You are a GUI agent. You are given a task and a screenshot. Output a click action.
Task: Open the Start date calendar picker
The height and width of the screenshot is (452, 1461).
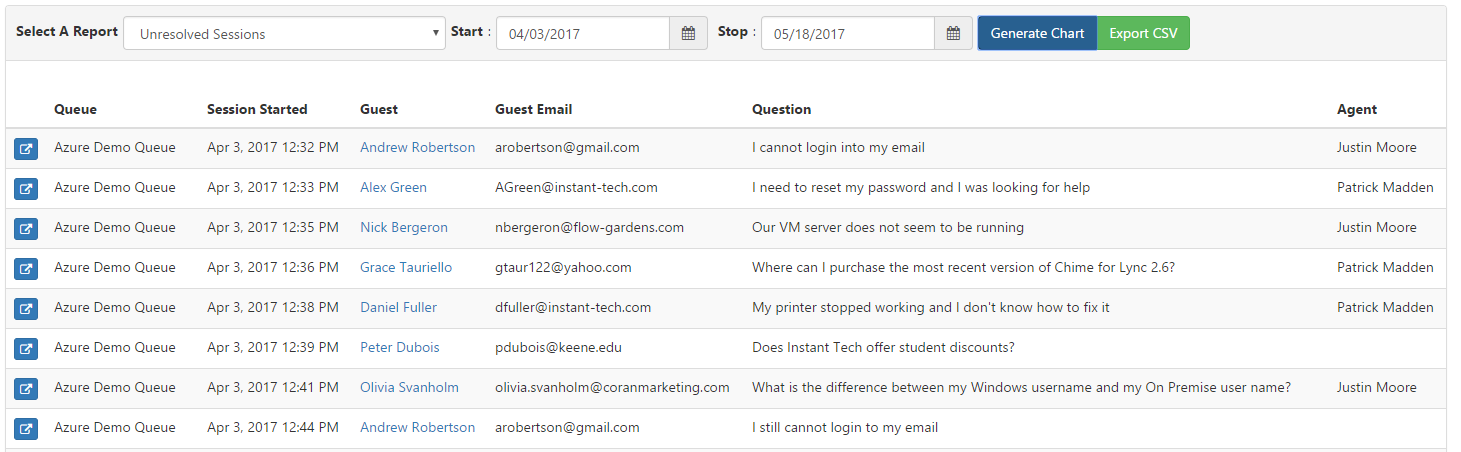(688, 33)
